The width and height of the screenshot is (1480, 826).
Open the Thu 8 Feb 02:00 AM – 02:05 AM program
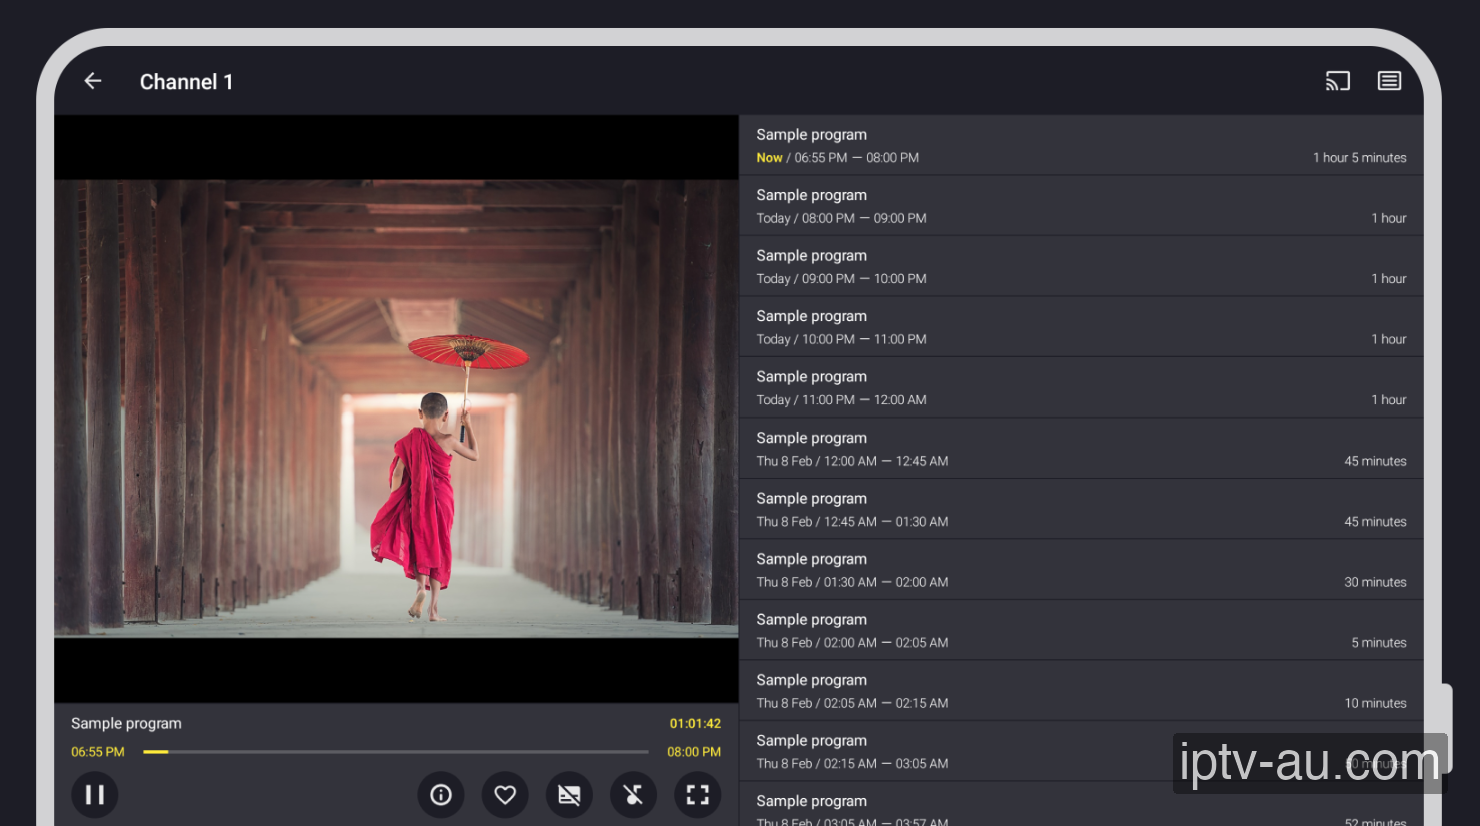click(1081, 630)
